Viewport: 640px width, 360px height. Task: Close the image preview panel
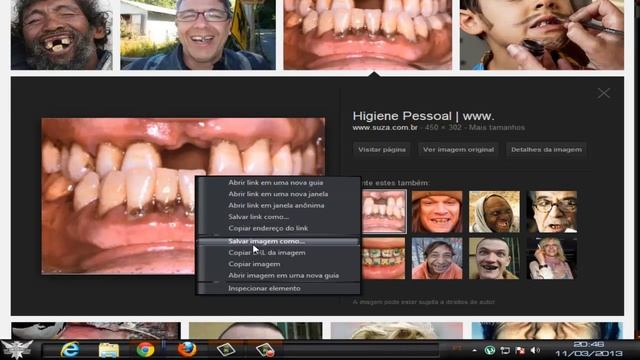(604, 93)
